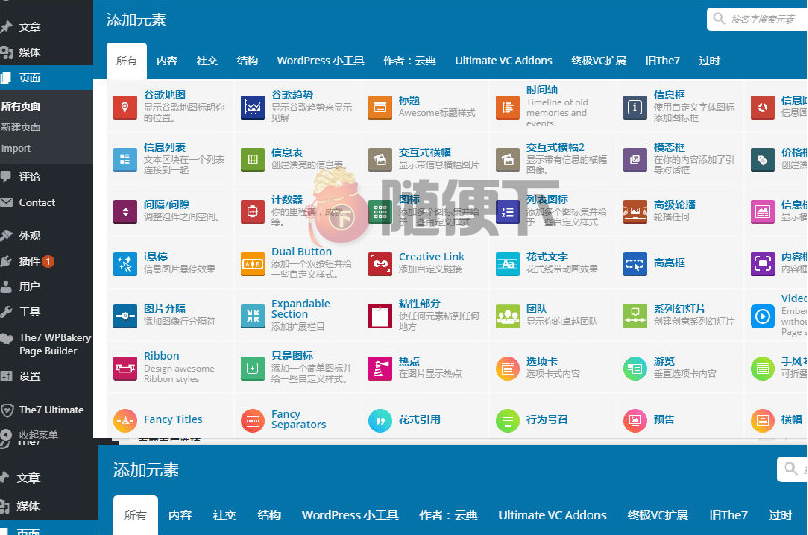Add the 列表图标 list icon element
808x535 pixels.
click(x=508, y=212)
